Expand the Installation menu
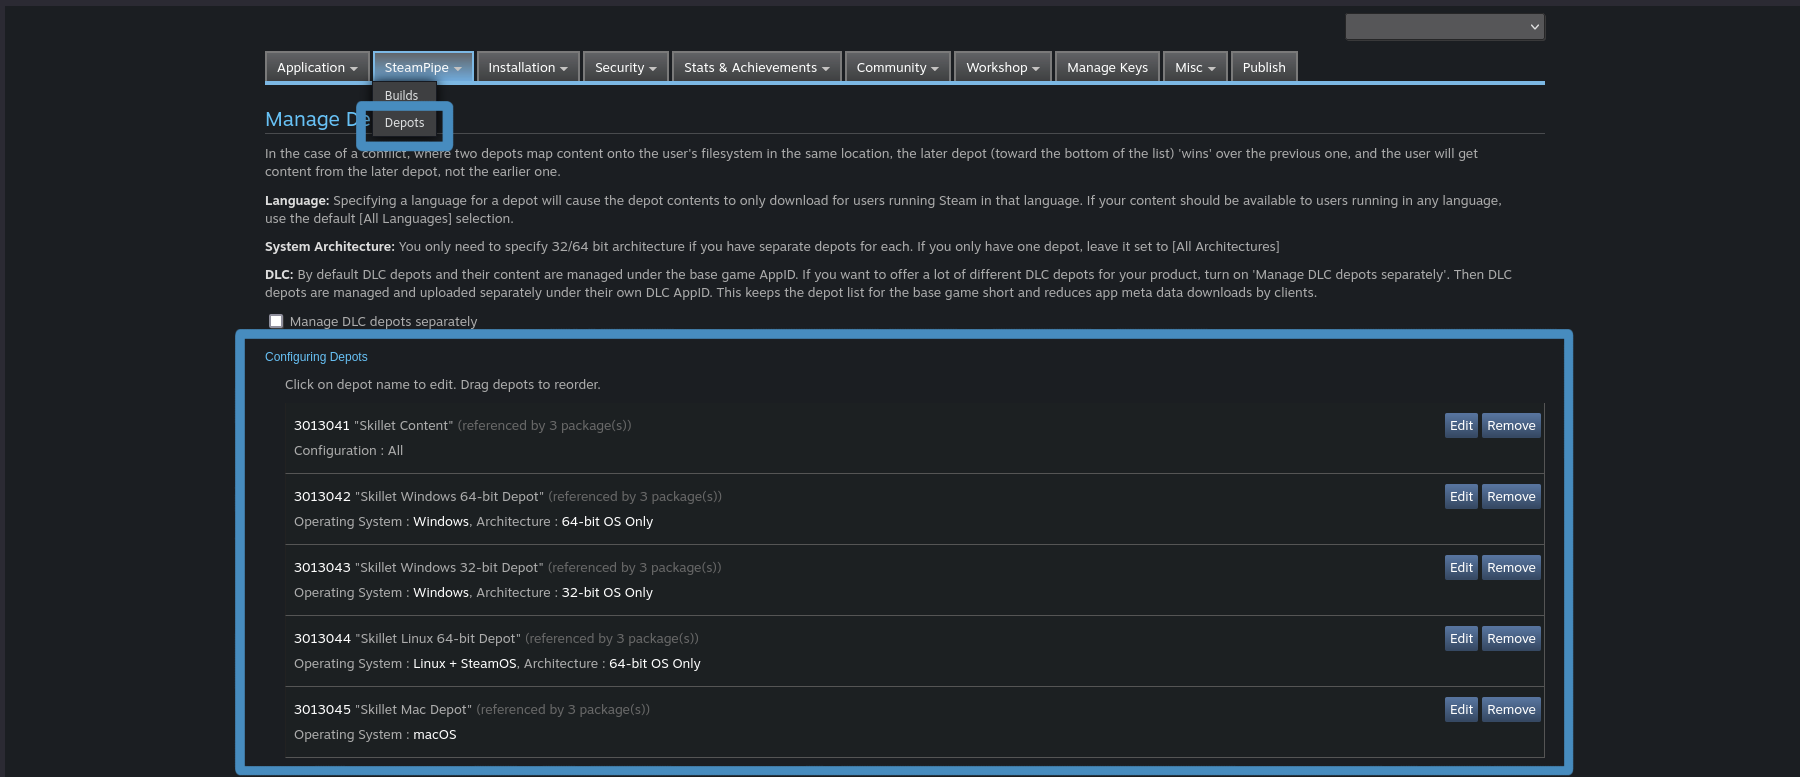Image resolution: width=1800 pixels, height=777 pixels. 527,68
